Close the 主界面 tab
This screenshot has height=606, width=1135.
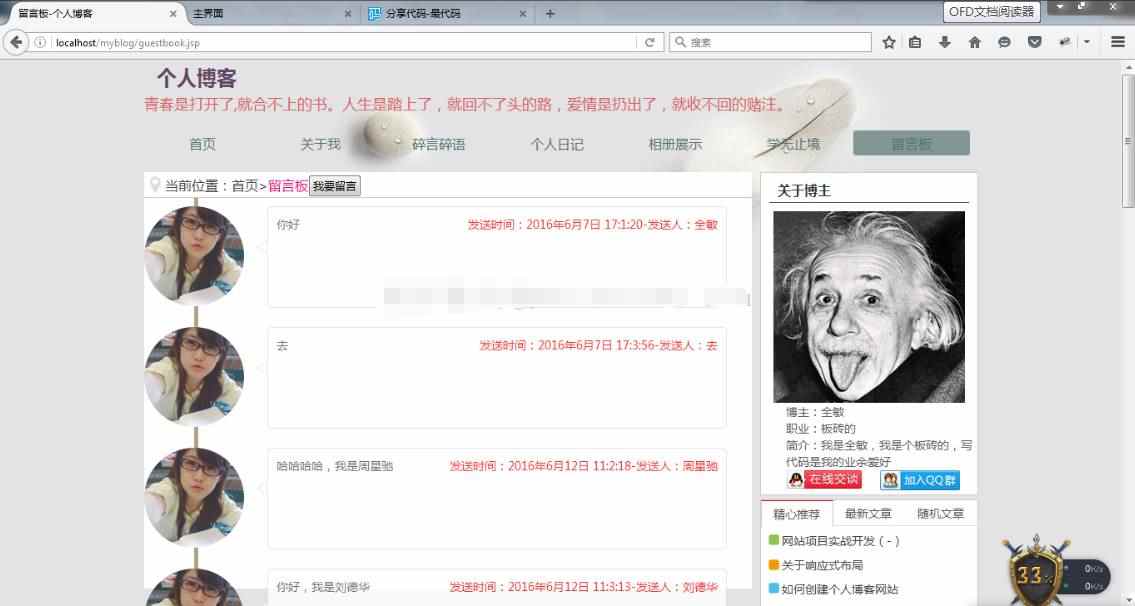point(347,14)
